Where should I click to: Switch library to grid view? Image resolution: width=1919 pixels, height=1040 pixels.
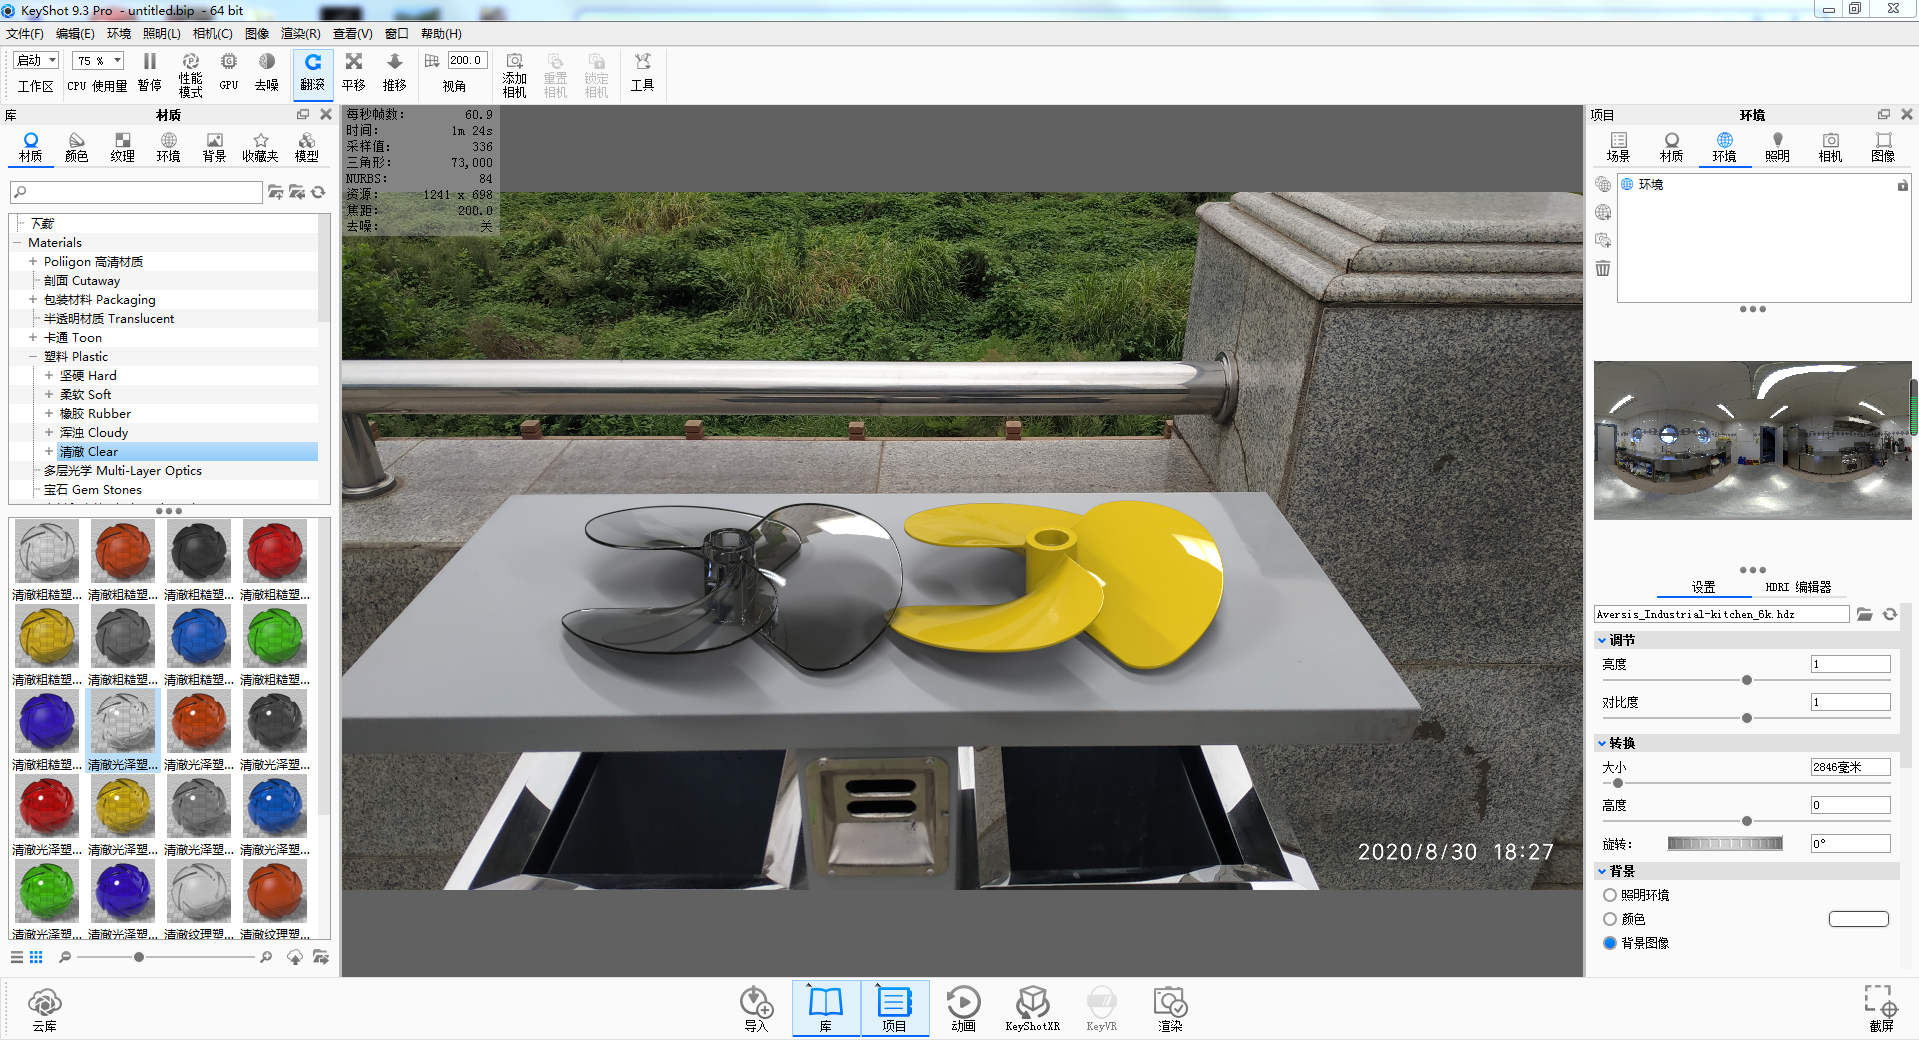(36, 957)
